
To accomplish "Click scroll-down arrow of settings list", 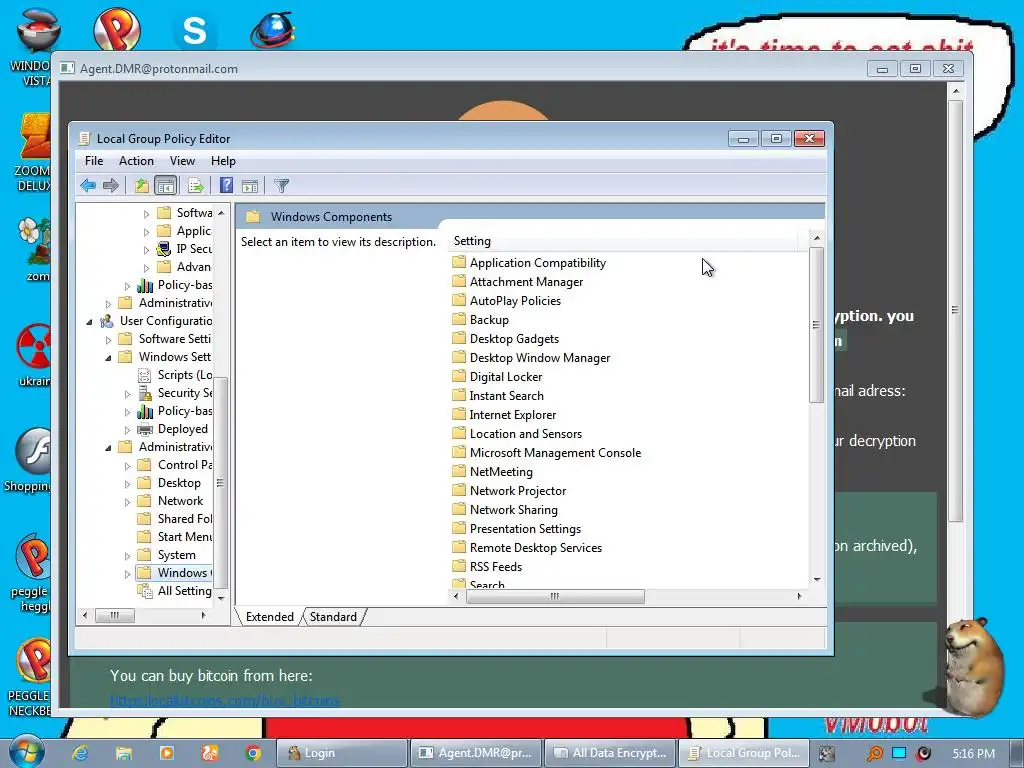I will [x=816, y=580].
